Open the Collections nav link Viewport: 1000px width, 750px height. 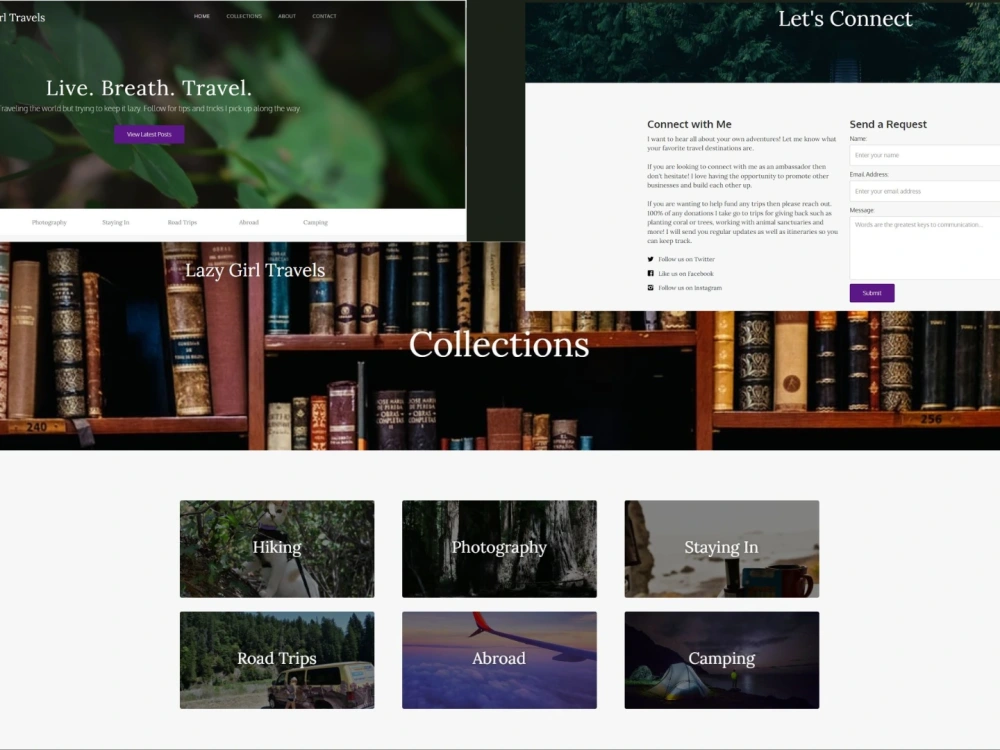[244, 16]
